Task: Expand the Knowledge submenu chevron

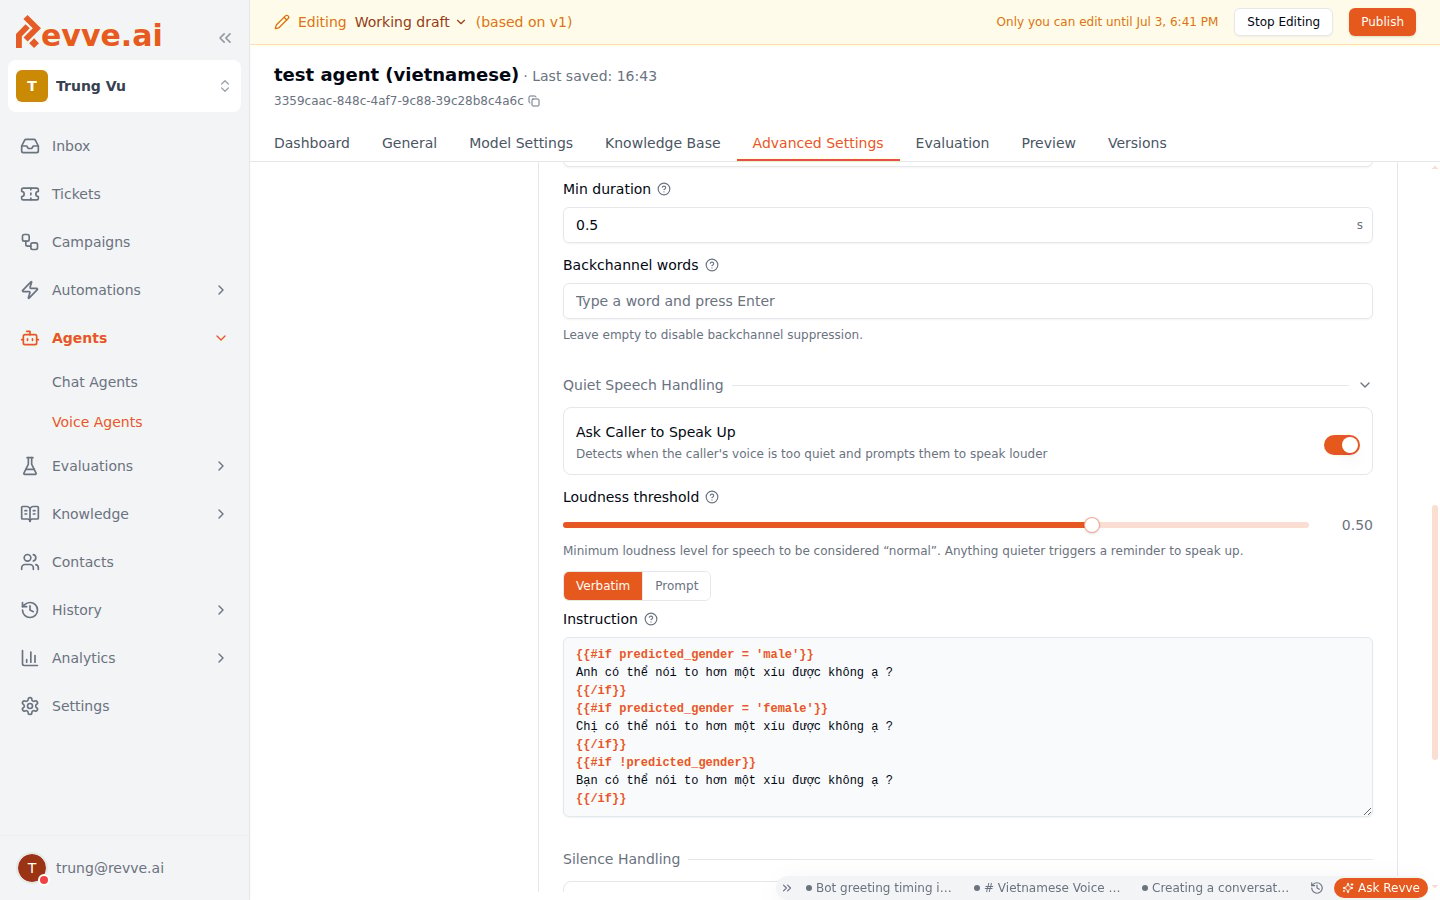Action: click(x=221, y=514)
